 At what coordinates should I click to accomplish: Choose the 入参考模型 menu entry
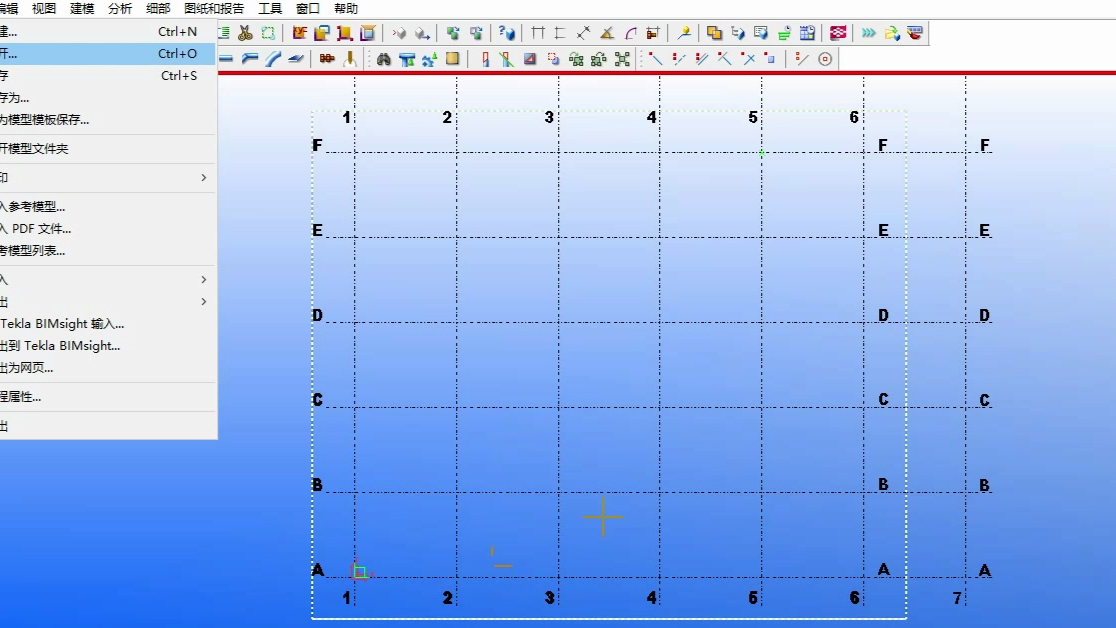(x=107, y=206)
